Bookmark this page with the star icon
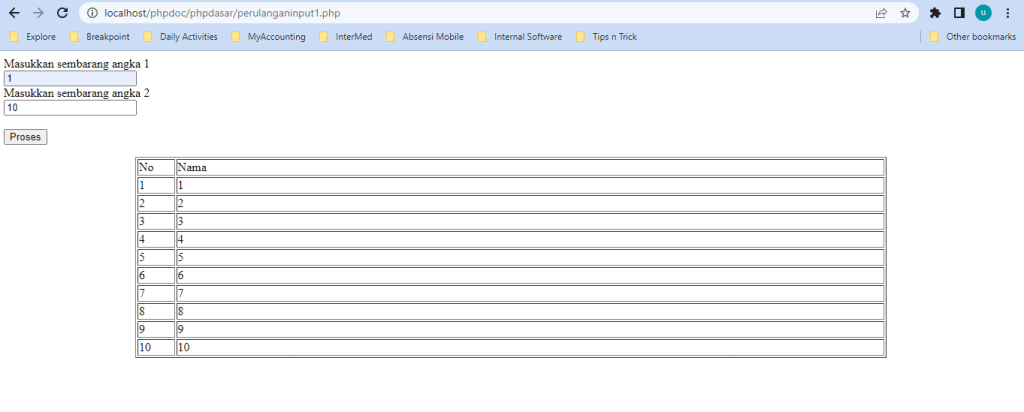1024x412 pixels. click(905, 13)
